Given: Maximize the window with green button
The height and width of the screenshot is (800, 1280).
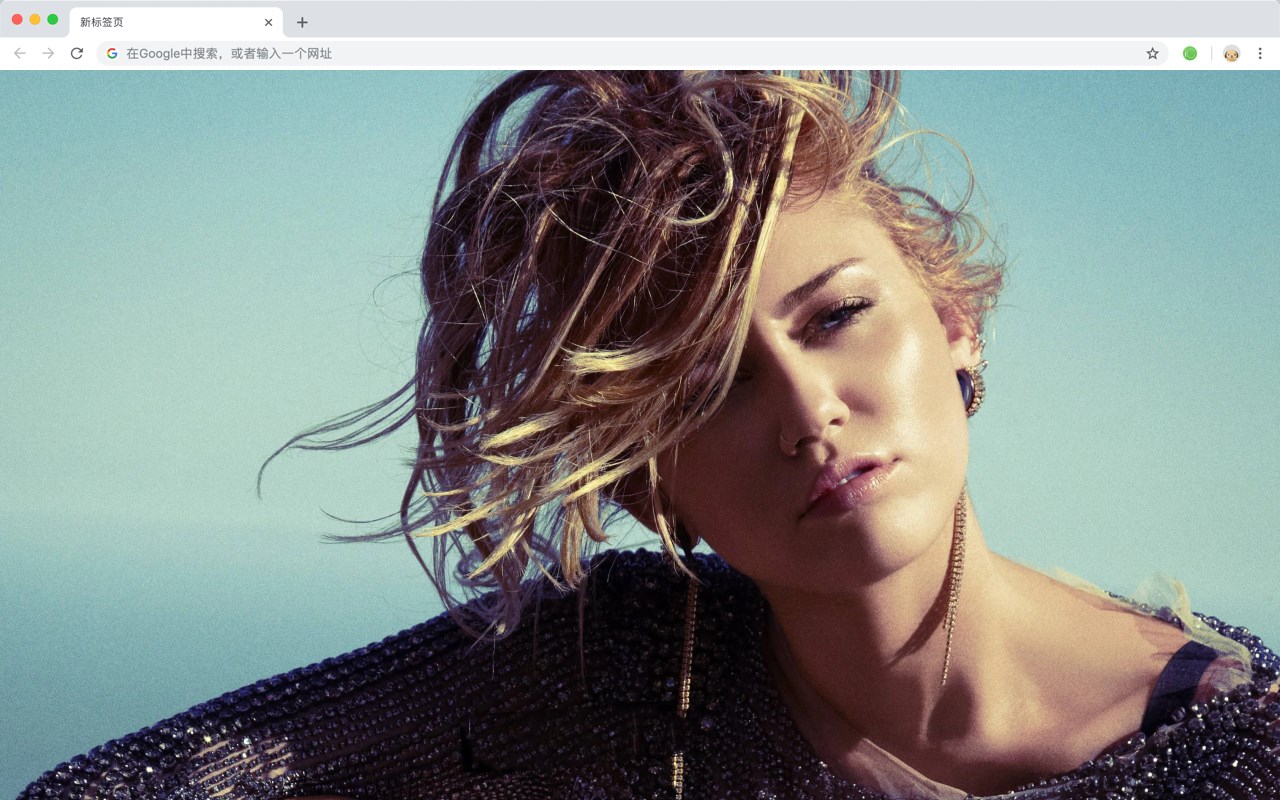Looking at the screenshot, I should click(53, 19).
